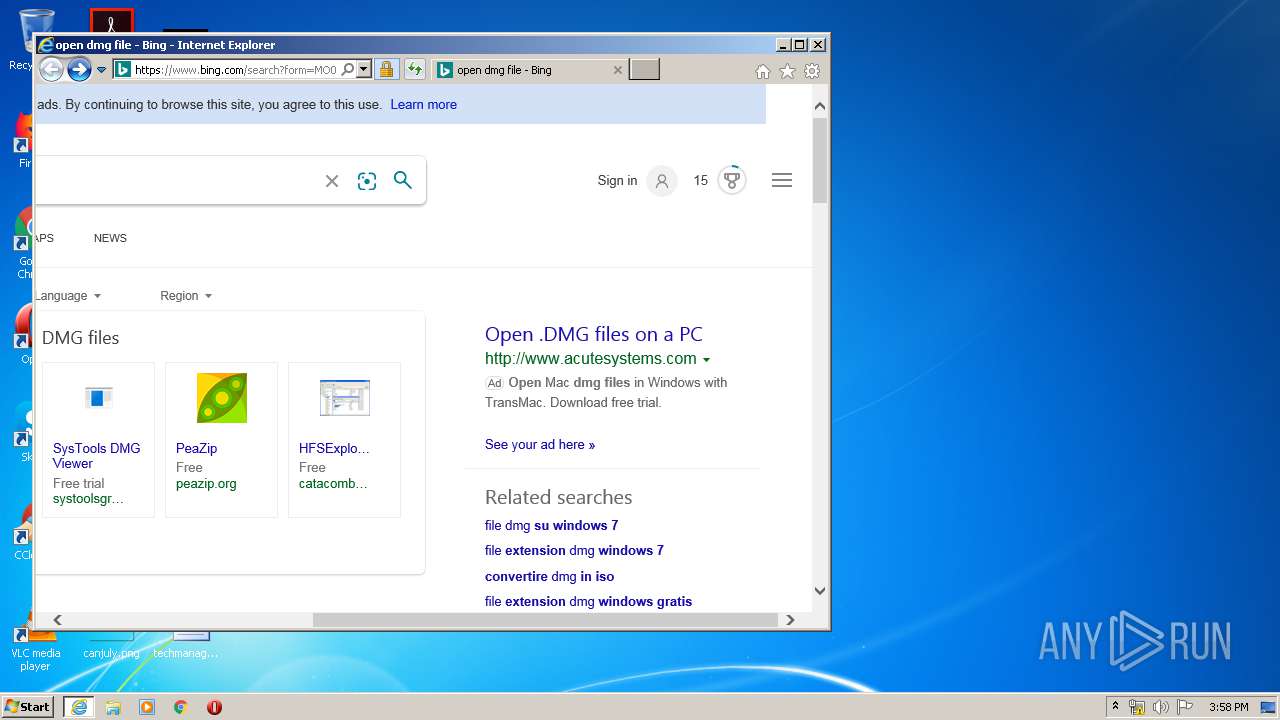Click the vertical scrollbar up arrow
Image resolution: width=1280 pixels, height=720 pixels.
(x=820, y=105)
